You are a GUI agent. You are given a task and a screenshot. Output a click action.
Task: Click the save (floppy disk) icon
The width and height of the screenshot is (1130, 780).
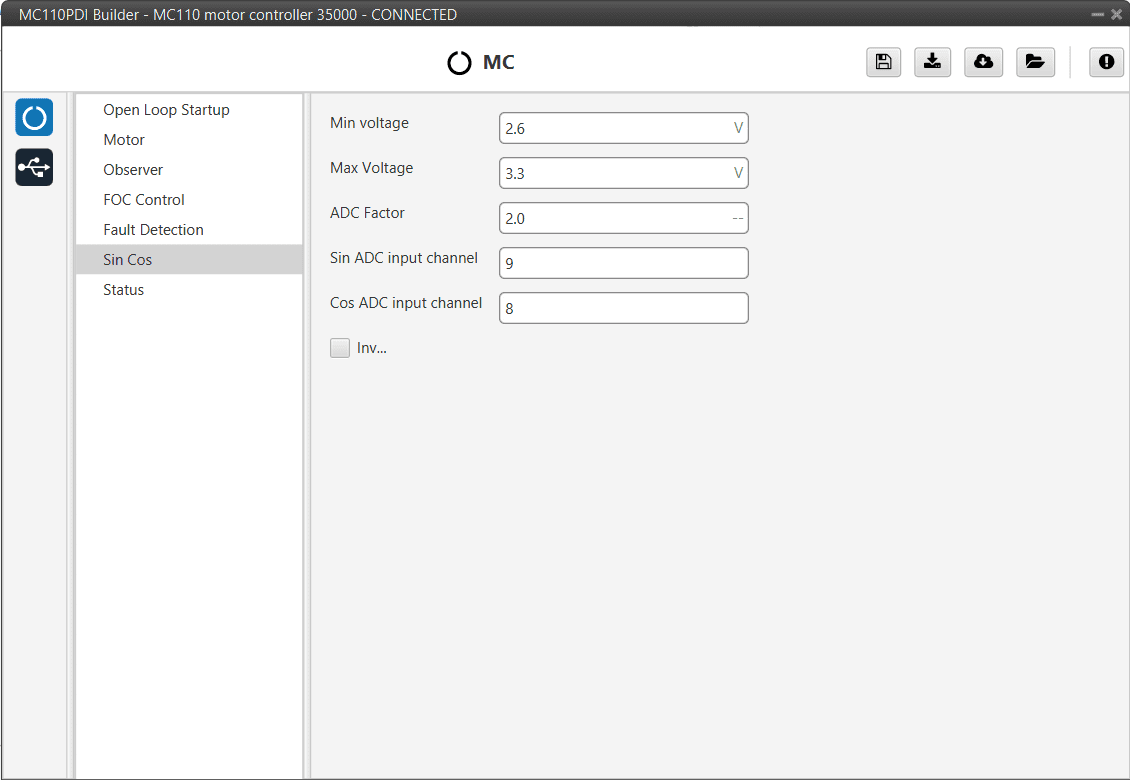point(884,62)
